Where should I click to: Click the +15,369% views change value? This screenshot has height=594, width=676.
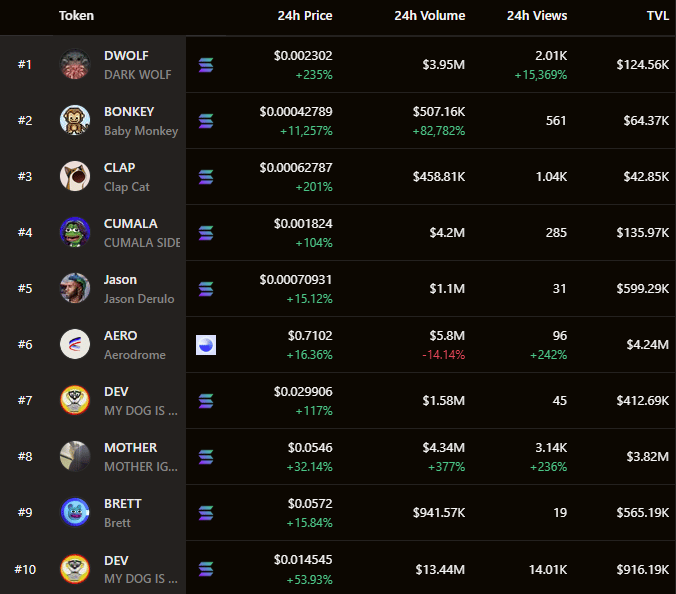tap(541, 75)
